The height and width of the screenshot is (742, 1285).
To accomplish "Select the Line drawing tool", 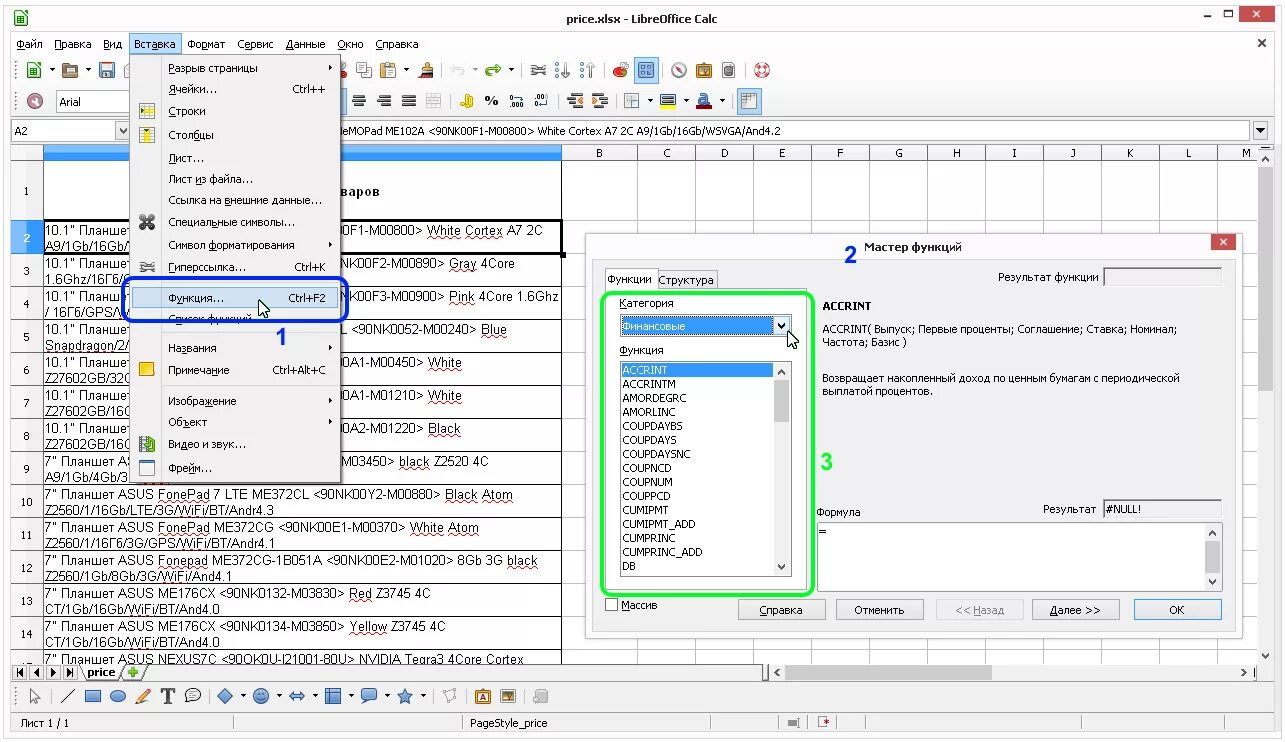I will coord(68,696).
